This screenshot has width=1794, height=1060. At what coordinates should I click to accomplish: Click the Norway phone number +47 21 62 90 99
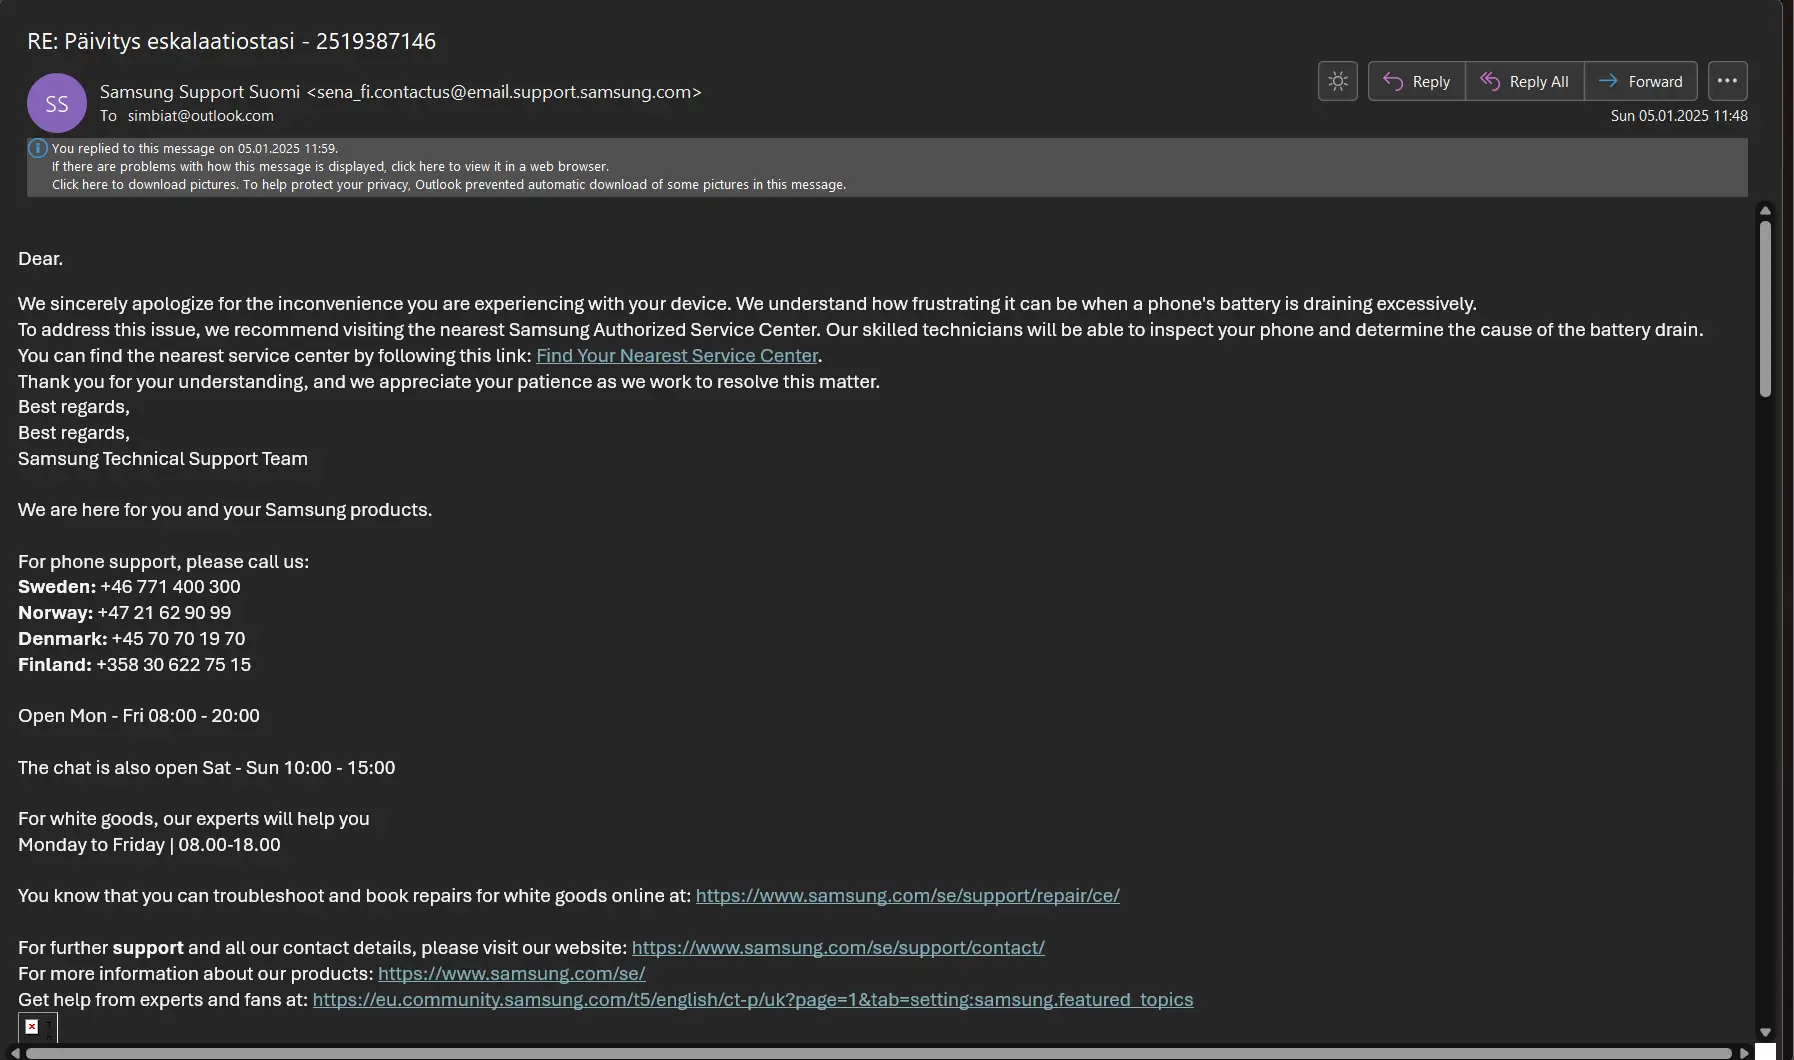click(164, 612)
